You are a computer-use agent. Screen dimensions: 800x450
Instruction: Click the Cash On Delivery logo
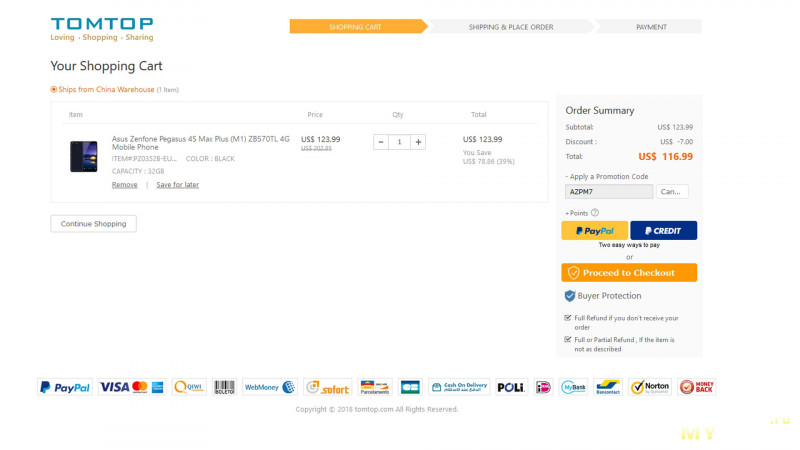pyautogui.click(x=459, y=387)
